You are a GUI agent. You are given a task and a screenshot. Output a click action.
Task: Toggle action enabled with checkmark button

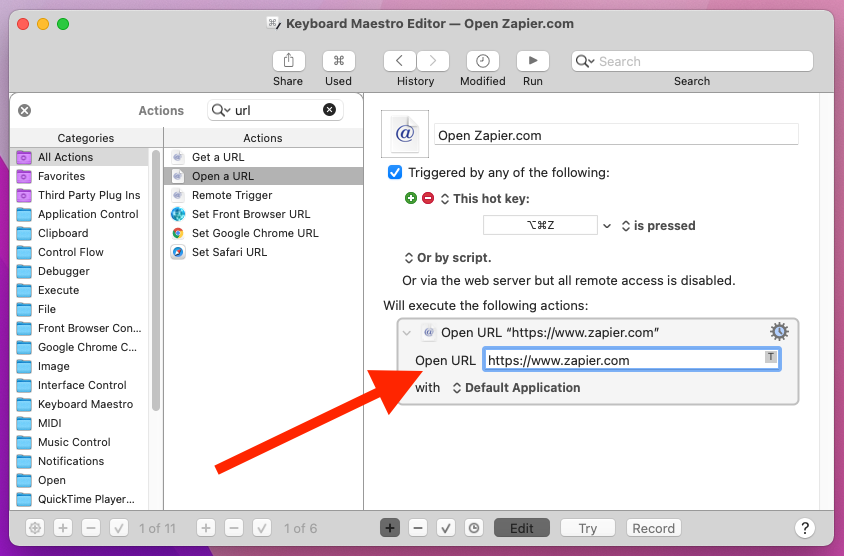pyautogui.click(x=446, y=528)
